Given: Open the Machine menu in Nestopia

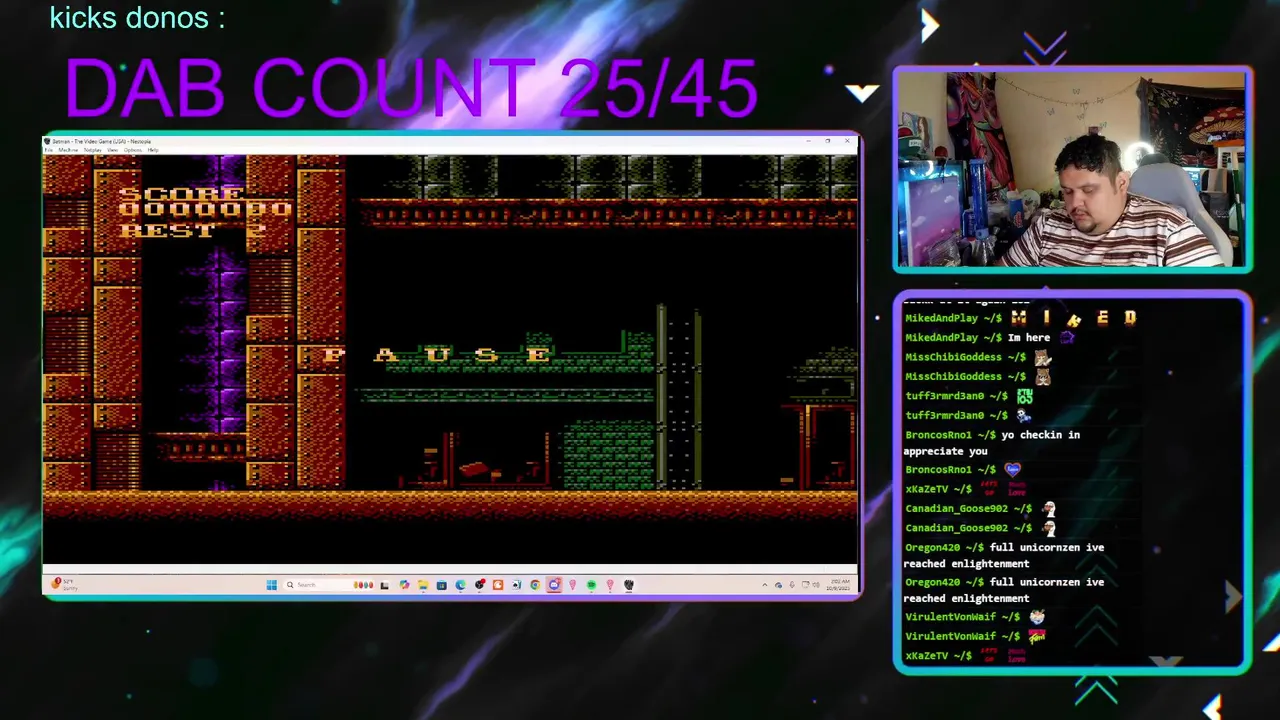Looking at the screenshot, I should (x=68, y=150).
